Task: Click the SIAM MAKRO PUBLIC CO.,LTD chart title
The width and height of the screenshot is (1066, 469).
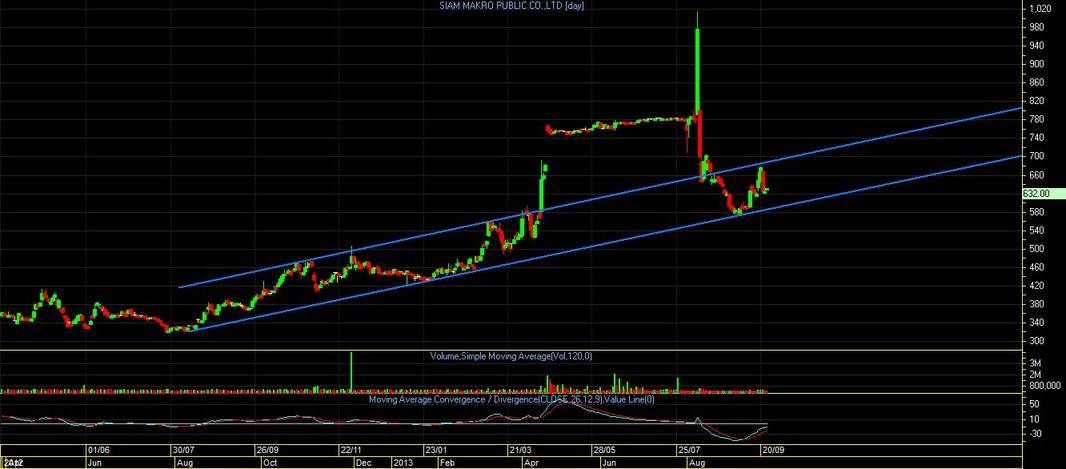Action: pos(512,5)
